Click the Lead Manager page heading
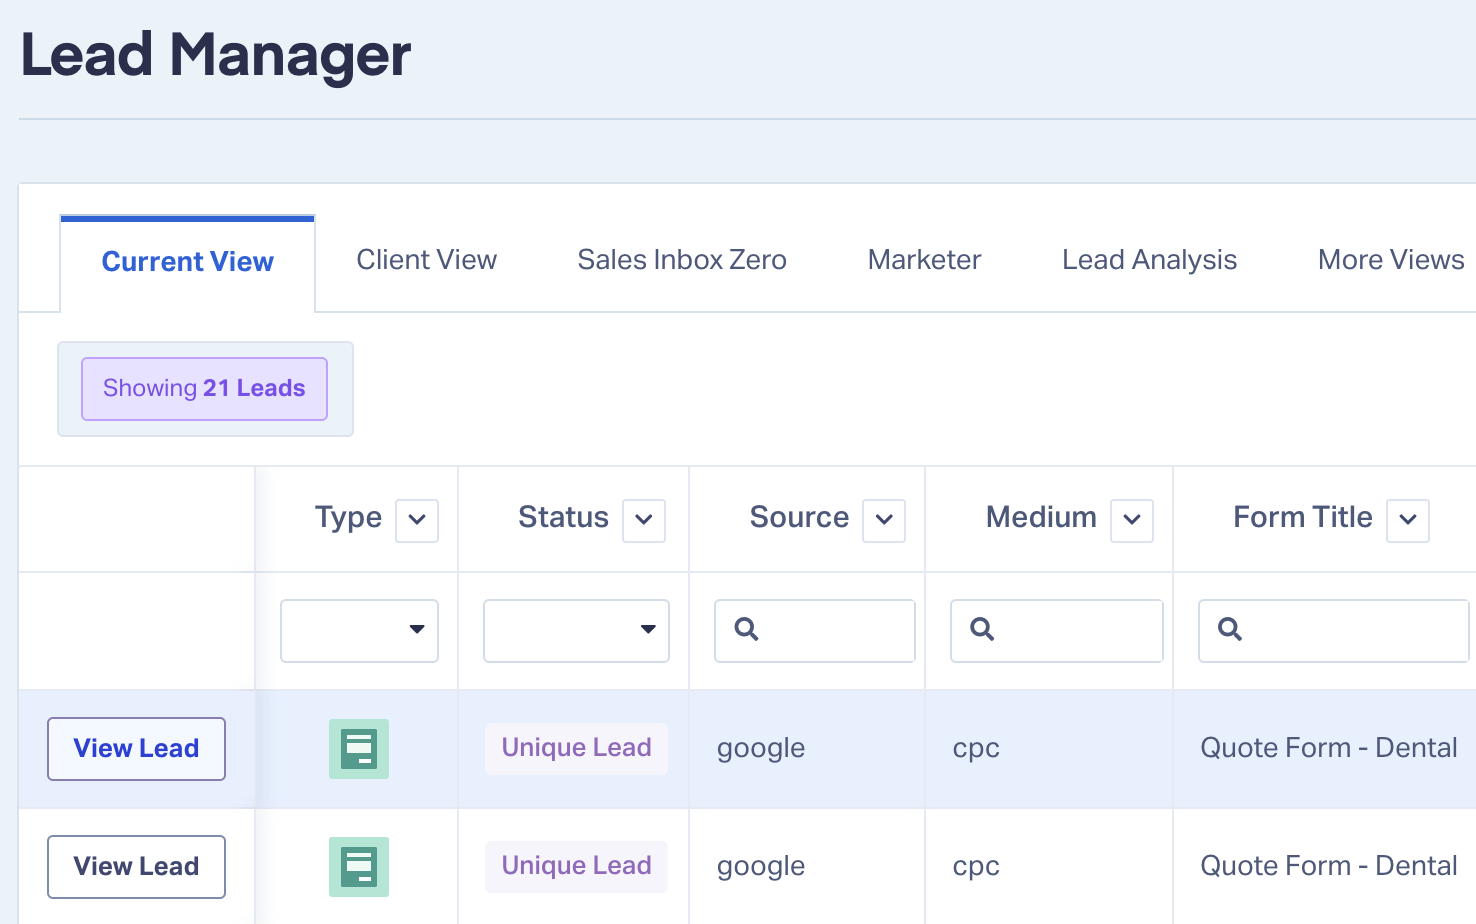This screenshot has width=1476, height=924. click(216, 56)
